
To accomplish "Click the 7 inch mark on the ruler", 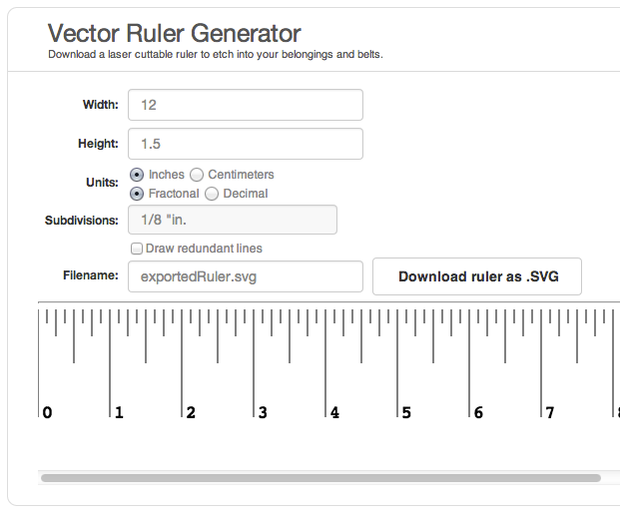I will 550,412.
